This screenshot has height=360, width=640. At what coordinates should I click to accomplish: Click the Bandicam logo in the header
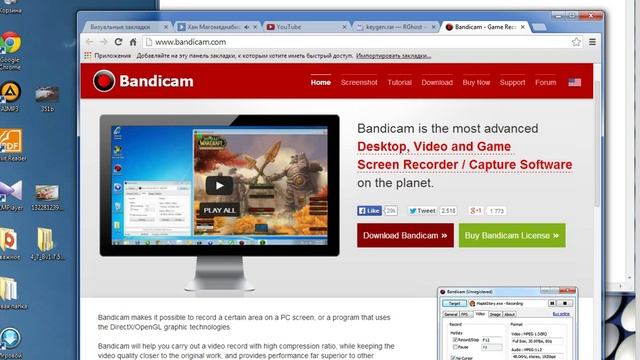[143, 81]
